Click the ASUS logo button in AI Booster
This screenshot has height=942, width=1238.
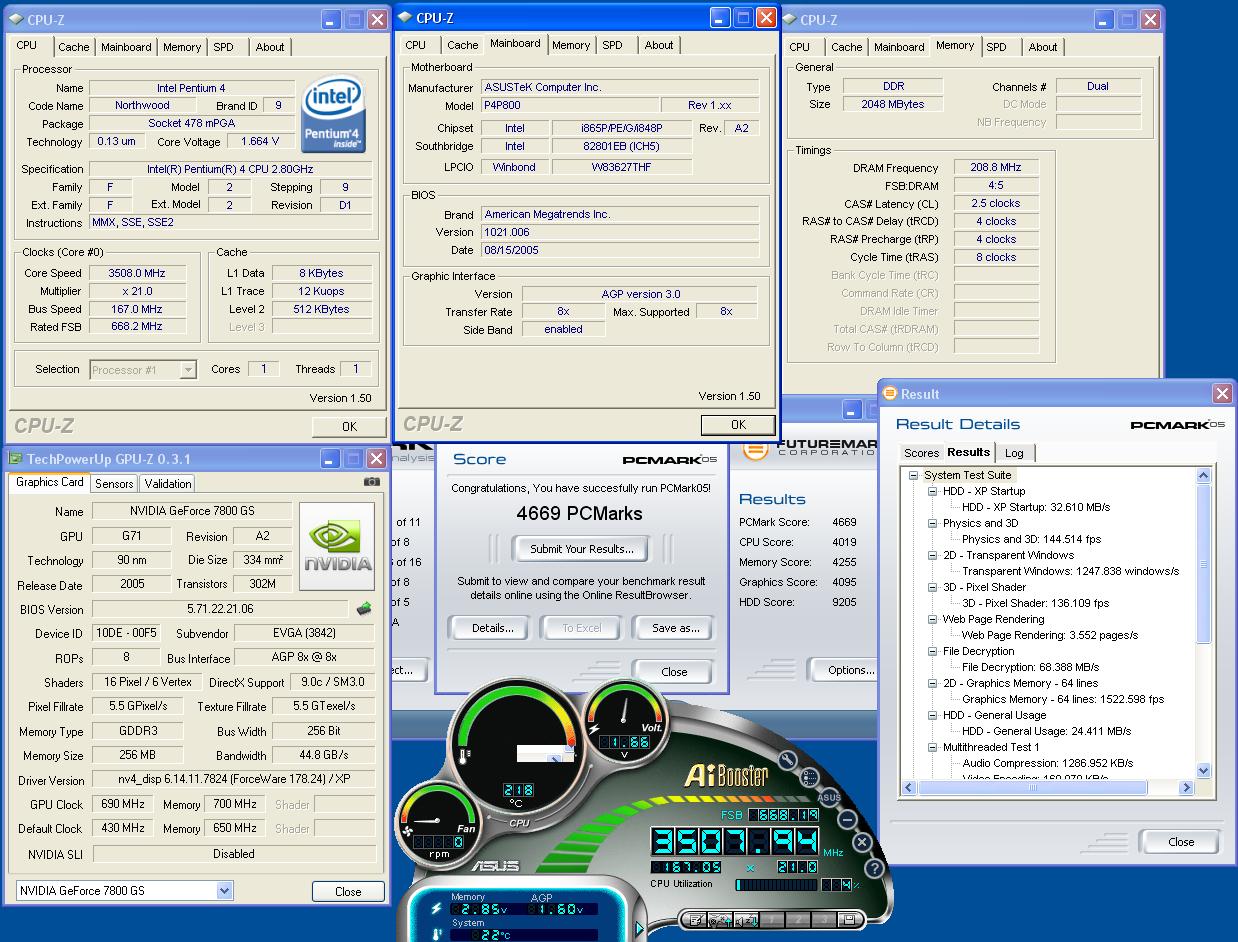click(x=829, y=797)
